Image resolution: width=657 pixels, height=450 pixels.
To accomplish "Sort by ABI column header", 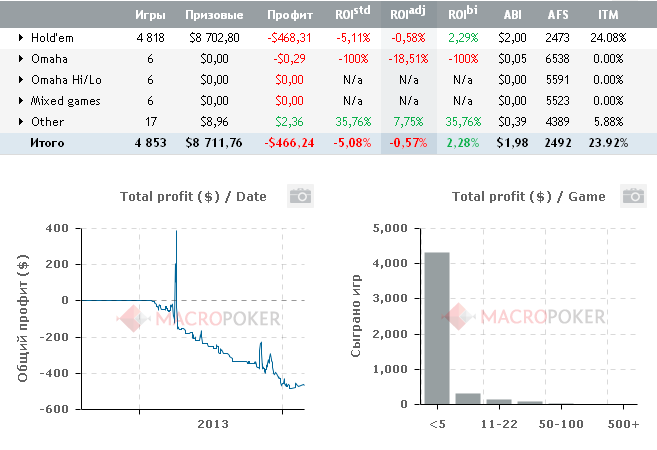I will [x=512, y=16].
